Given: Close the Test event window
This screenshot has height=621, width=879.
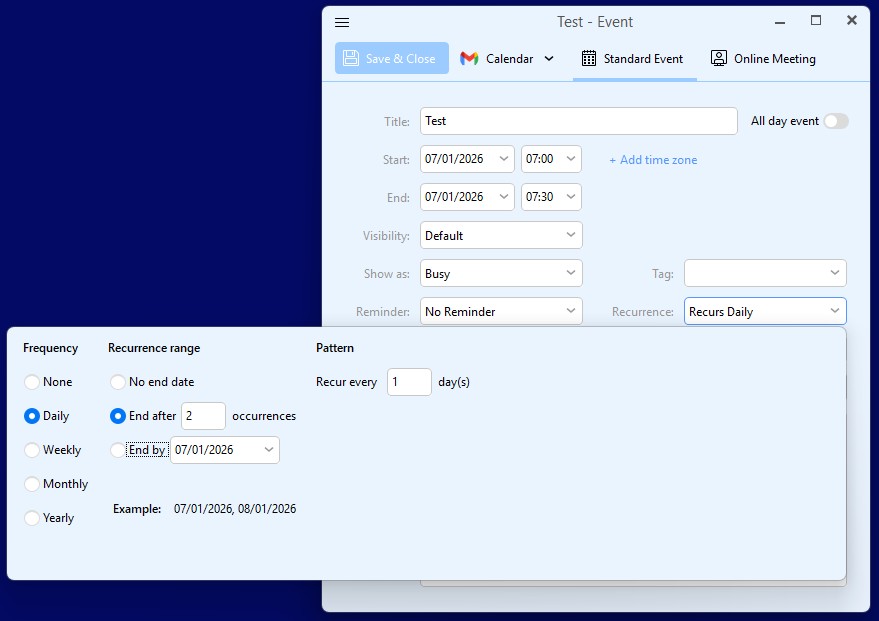Looking at the screenshot, I should coord(852,21).
